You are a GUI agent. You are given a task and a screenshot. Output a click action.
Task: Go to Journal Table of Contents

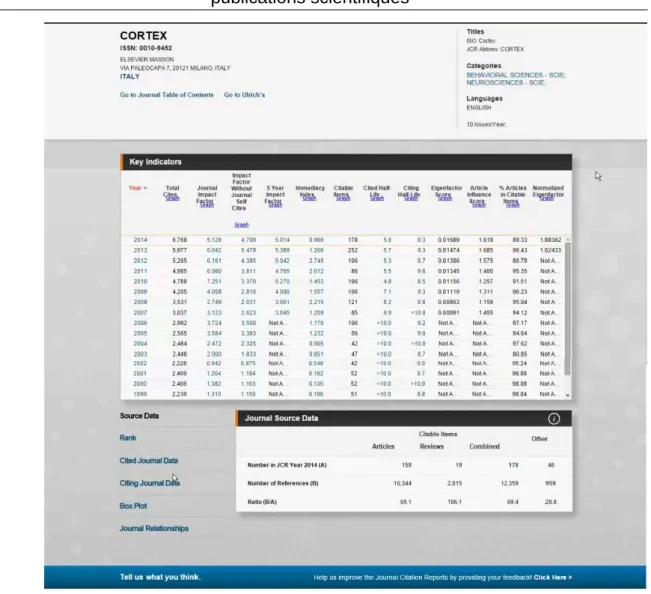coord(166,95)
